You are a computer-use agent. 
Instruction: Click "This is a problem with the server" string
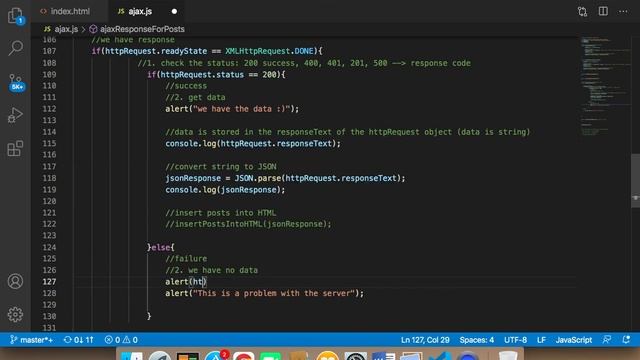(273, 293)
